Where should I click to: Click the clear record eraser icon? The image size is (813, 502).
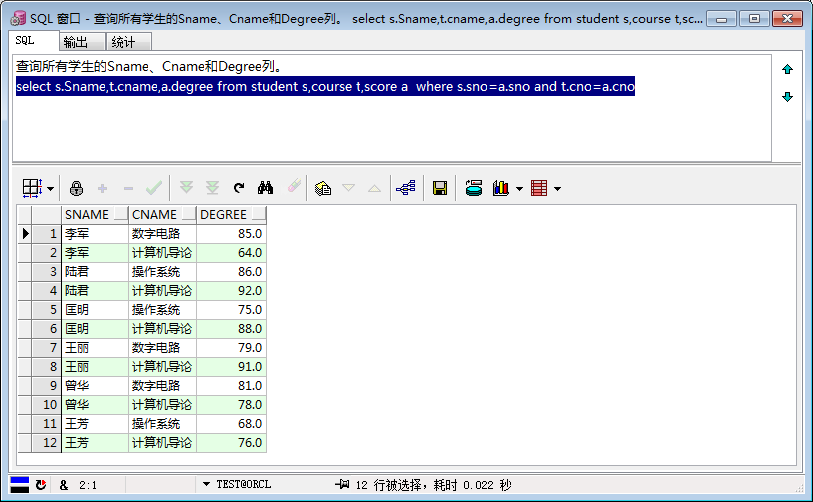[294, 186]
